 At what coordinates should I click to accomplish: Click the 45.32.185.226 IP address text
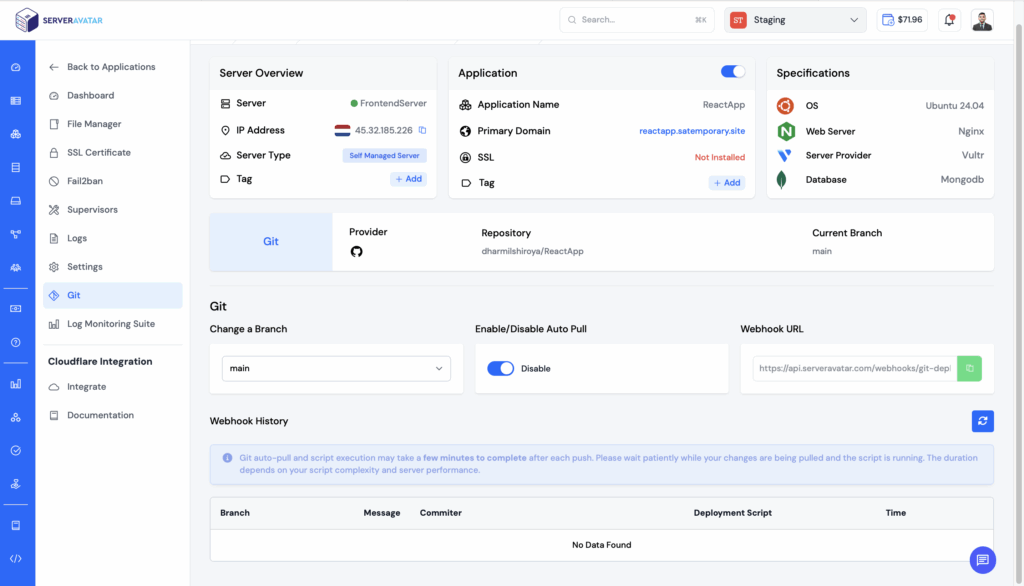pyautogui.click(x=383, y=130)
